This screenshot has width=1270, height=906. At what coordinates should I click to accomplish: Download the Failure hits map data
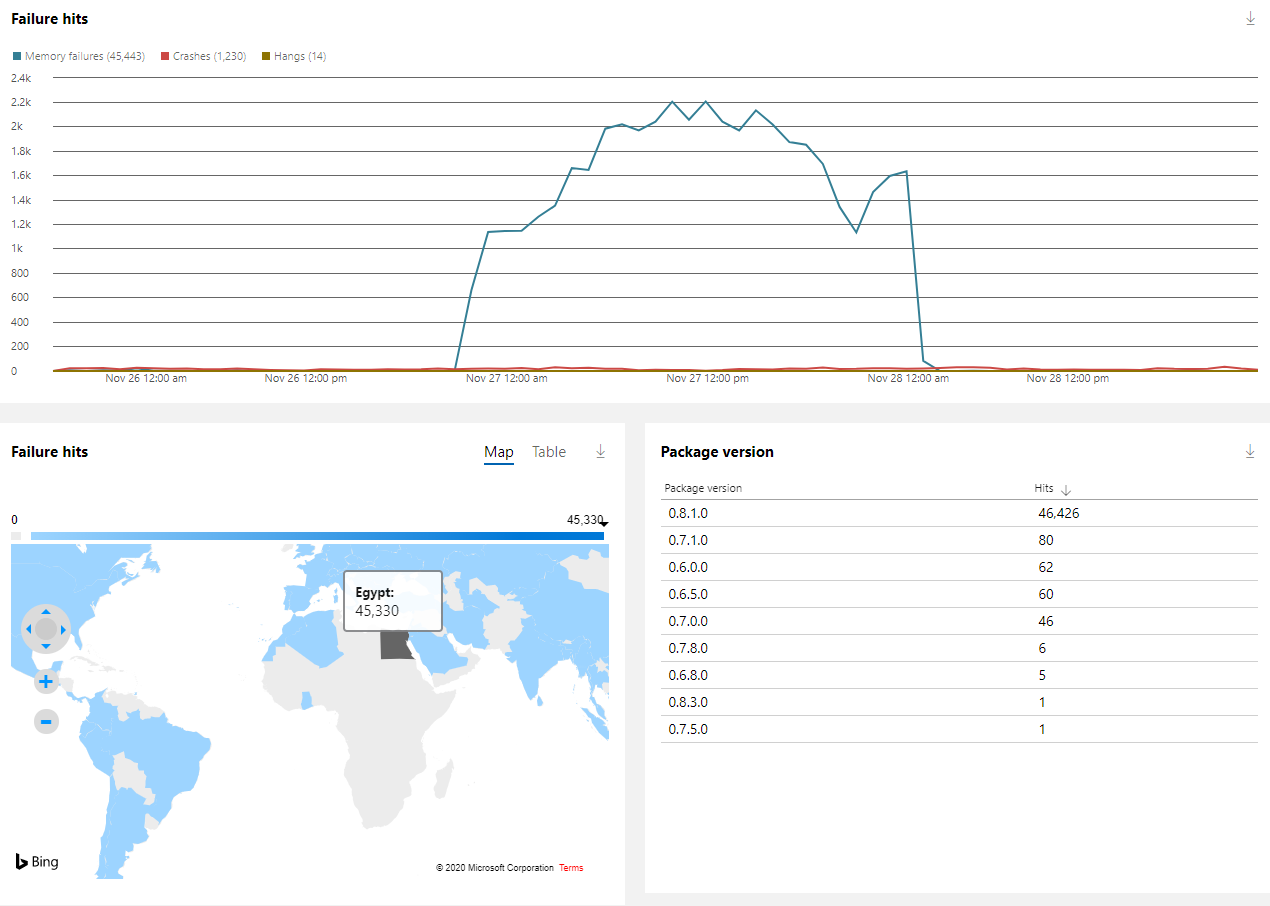[600, 451]
